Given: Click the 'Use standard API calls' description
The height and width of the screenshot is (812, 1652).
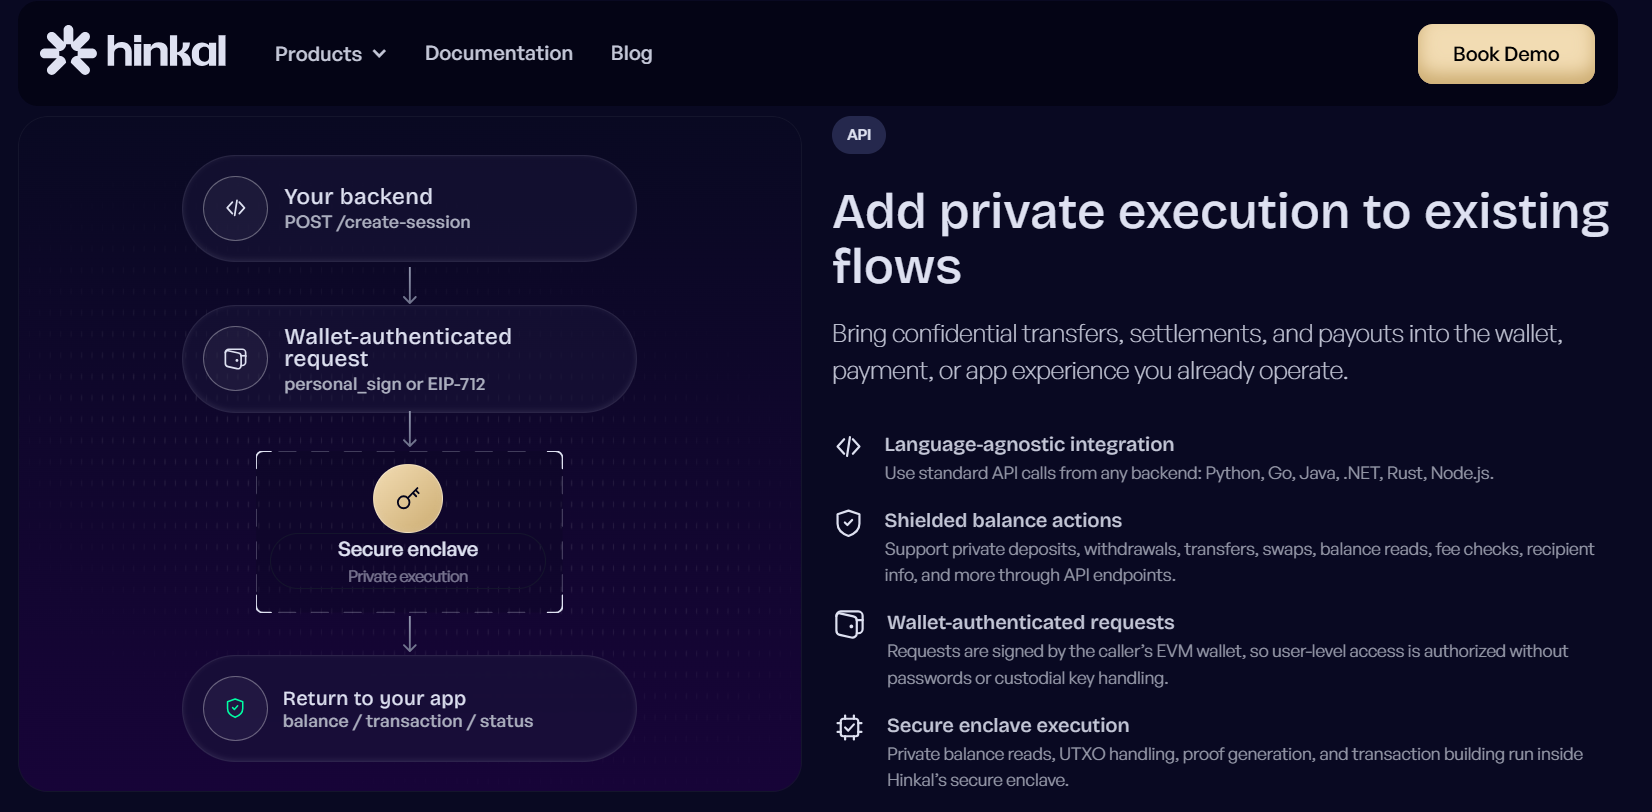Looking at the screenshot, I should click(1189, 473).
